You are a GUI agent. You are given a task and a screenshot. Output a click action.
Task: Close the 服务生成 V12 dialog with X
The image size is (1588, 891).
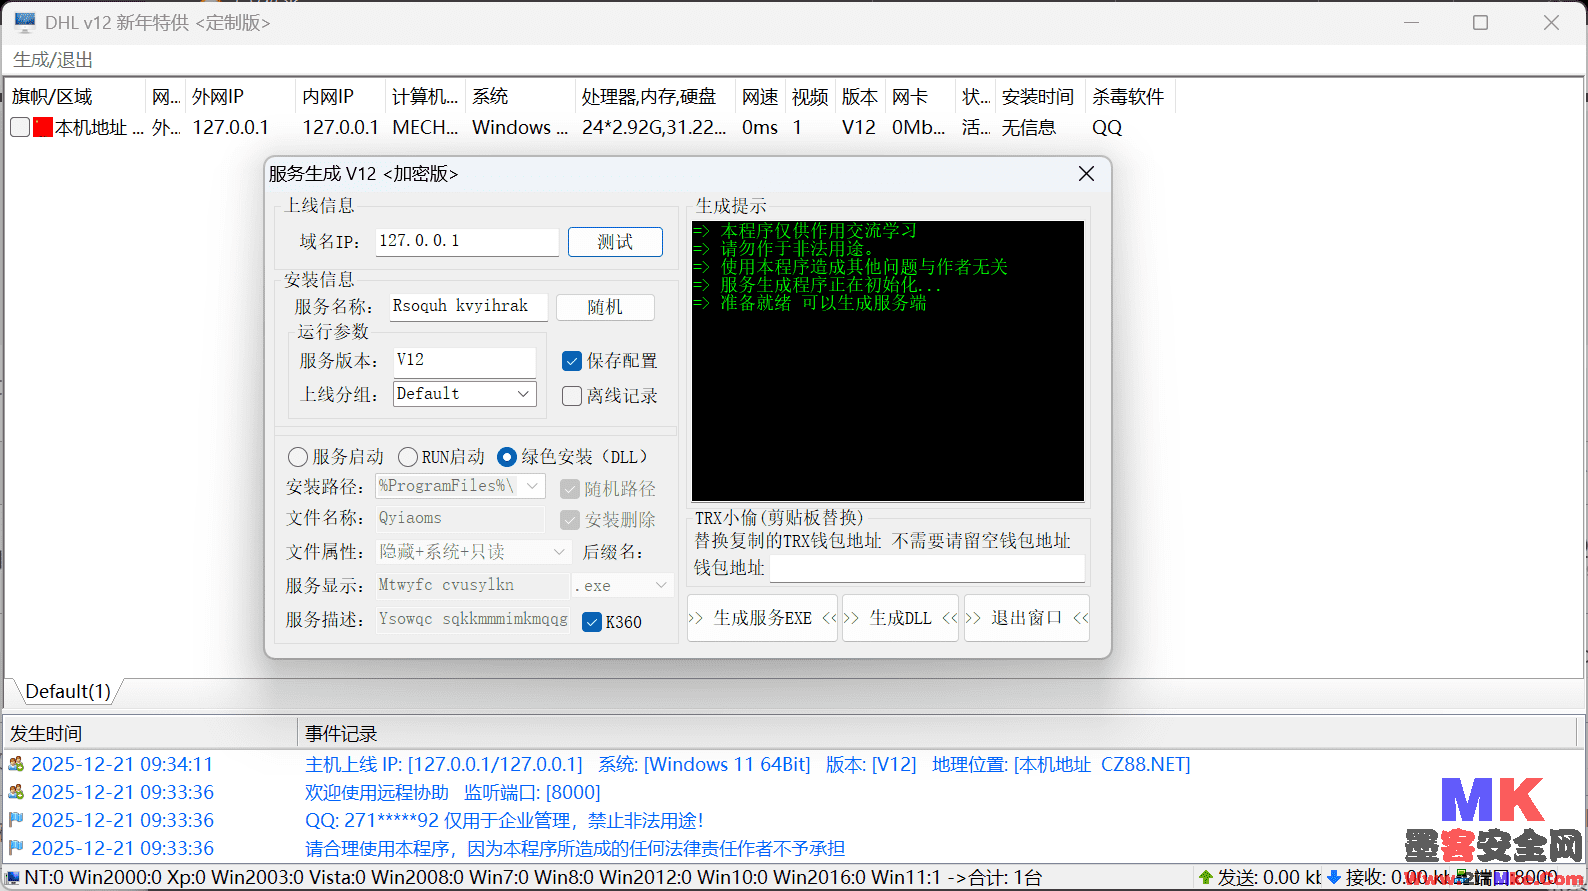[1086, 174]
